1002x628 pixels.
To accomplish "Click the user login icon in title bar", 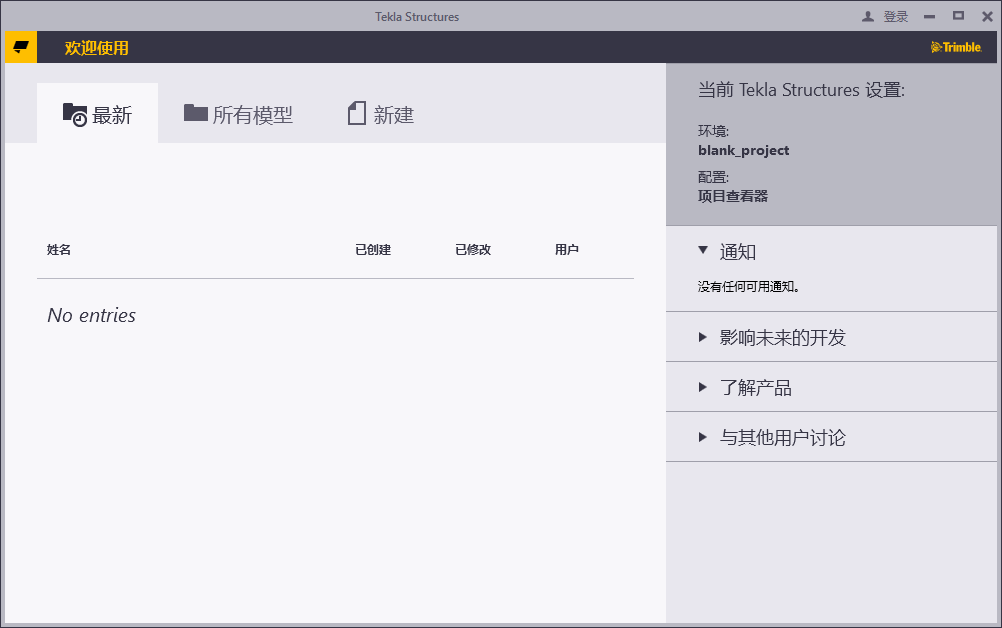I will pos(868,17).
